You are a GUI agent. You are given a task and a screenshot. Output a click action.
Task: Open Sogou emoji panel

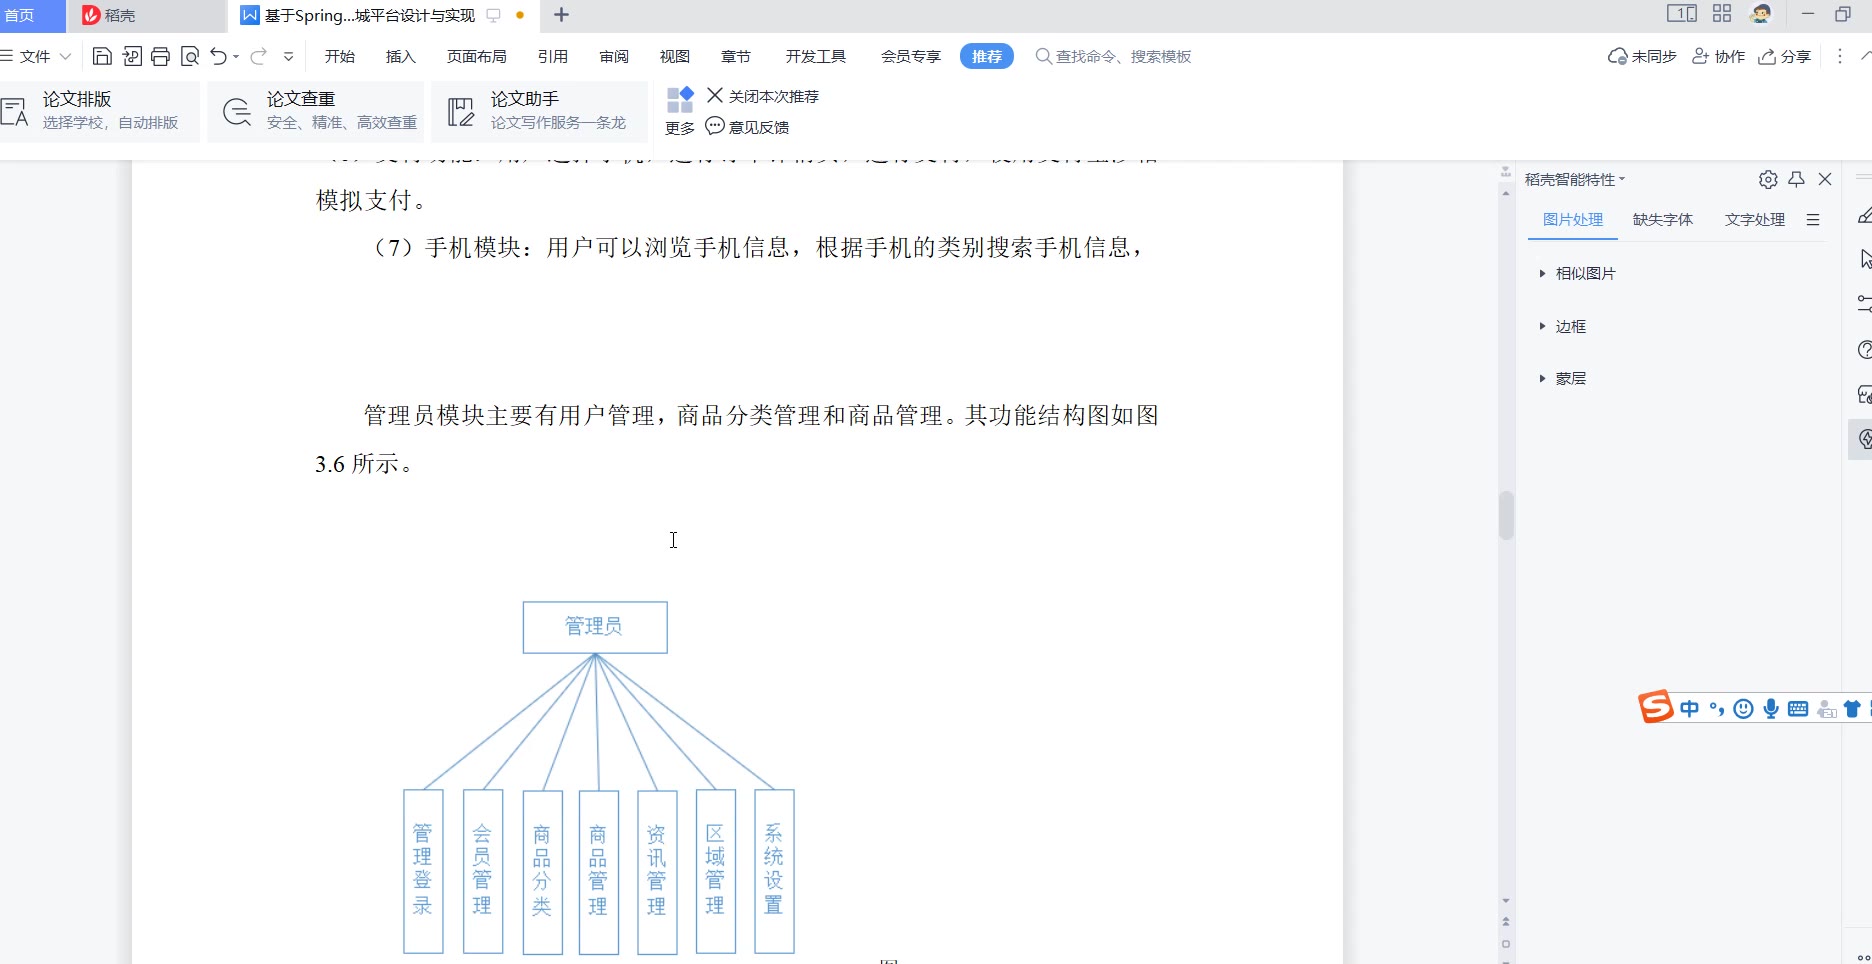[1744, 709]
